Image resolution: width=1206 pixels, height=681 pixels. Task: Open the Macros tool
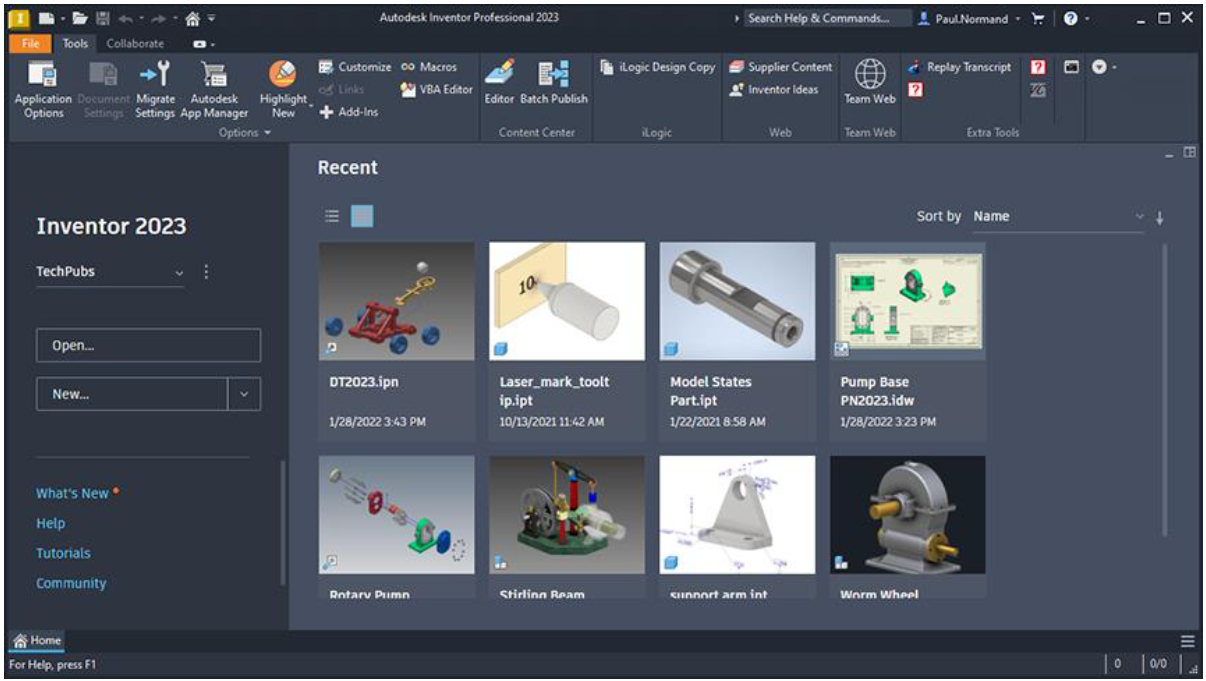coord(429,67)
